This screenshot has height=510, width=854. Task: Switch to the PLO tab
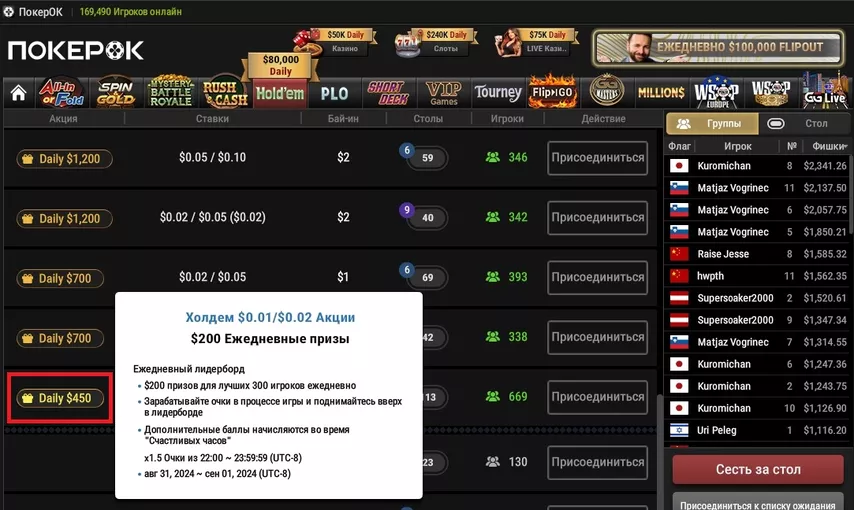[x=334, y=94]
